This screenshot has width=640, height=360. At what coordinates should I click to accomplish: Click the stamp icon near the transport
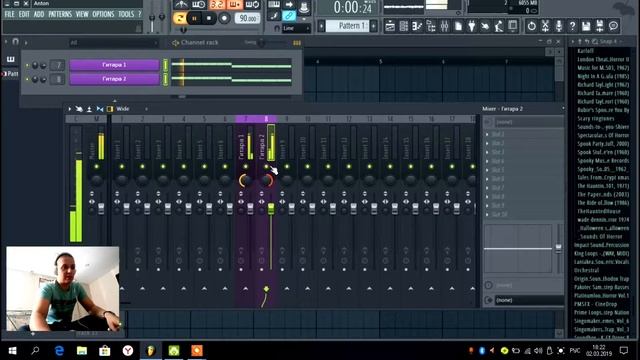[304, 7]
